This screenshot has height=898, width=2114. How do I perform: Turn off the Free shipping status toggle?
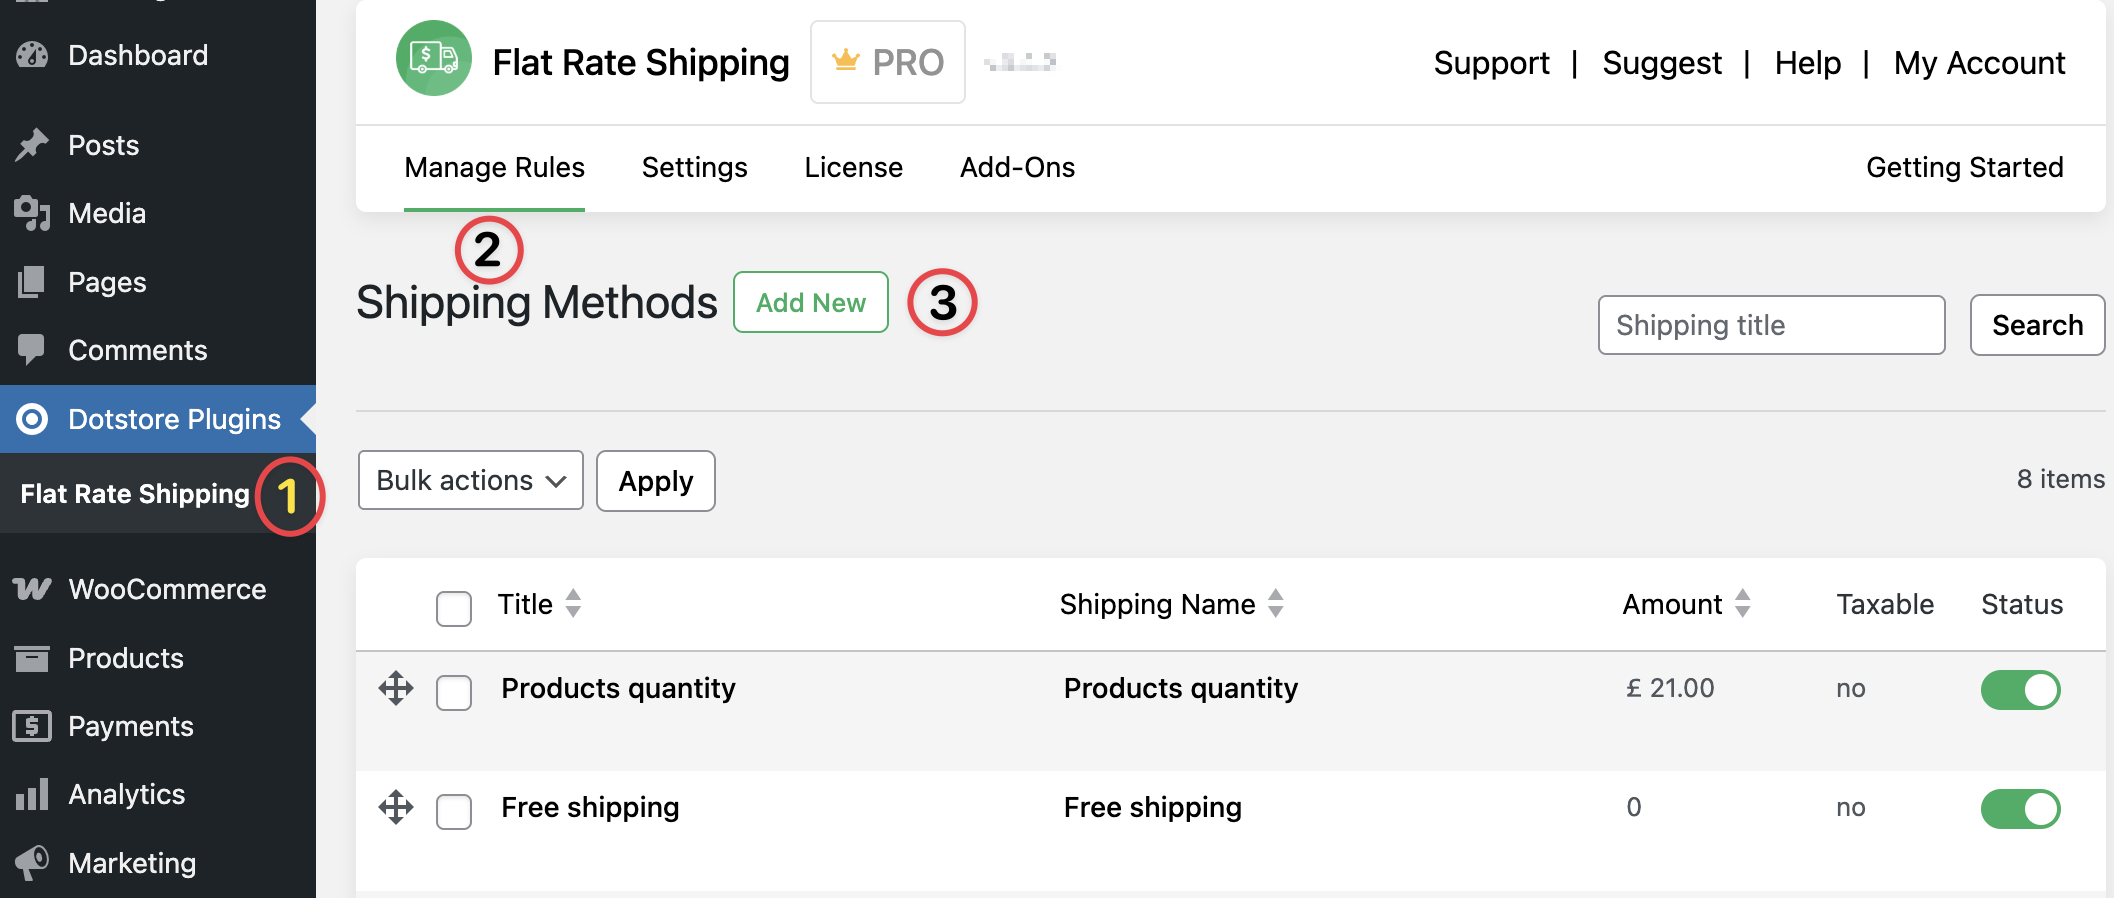coord(2020,809)
